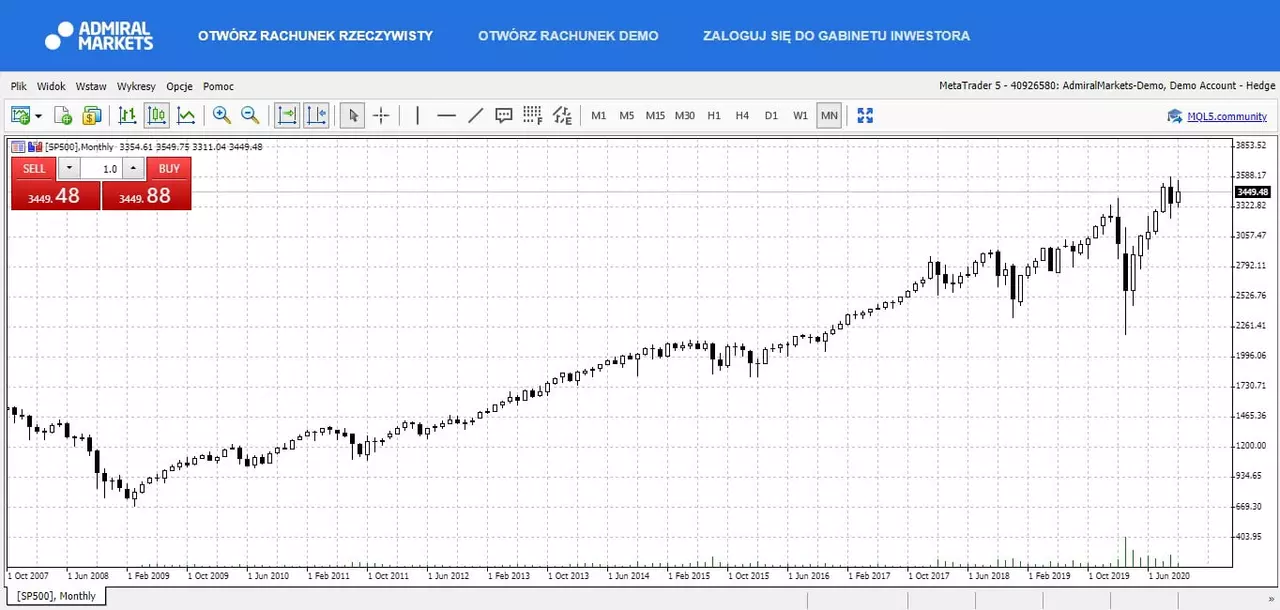
Task: Switch to bar chart view icon
Action: [x=127, y=116]
